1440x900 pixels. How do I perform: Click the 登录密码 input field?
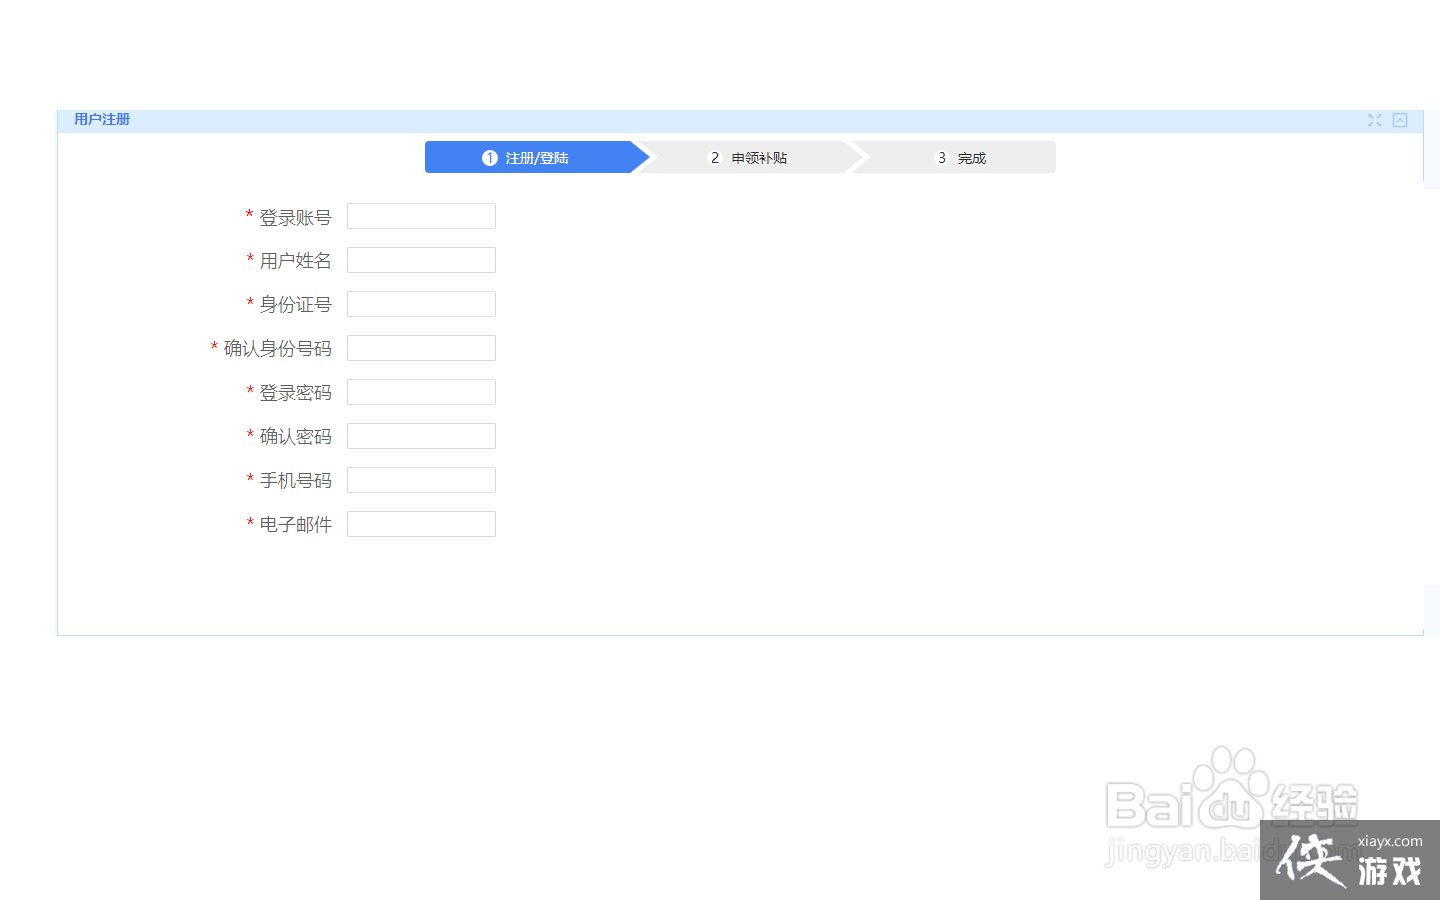421,392
